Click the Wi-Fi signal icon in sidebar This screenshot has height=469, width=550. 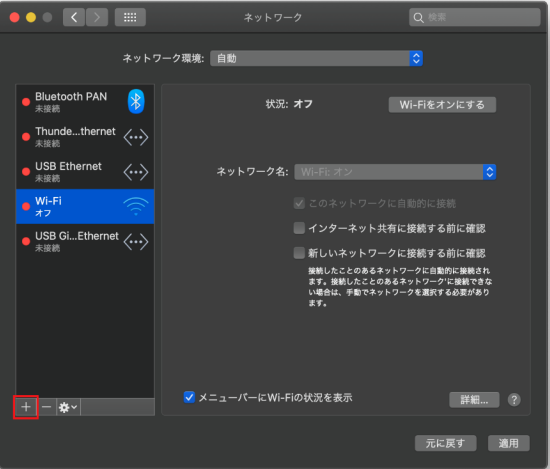(136, 206)
